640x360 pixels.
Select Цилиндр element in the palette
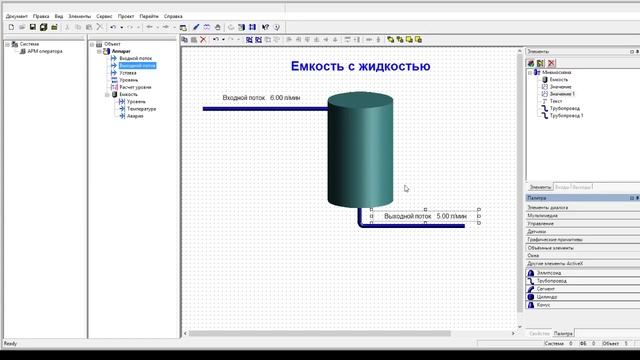click(x=583, y=297)
